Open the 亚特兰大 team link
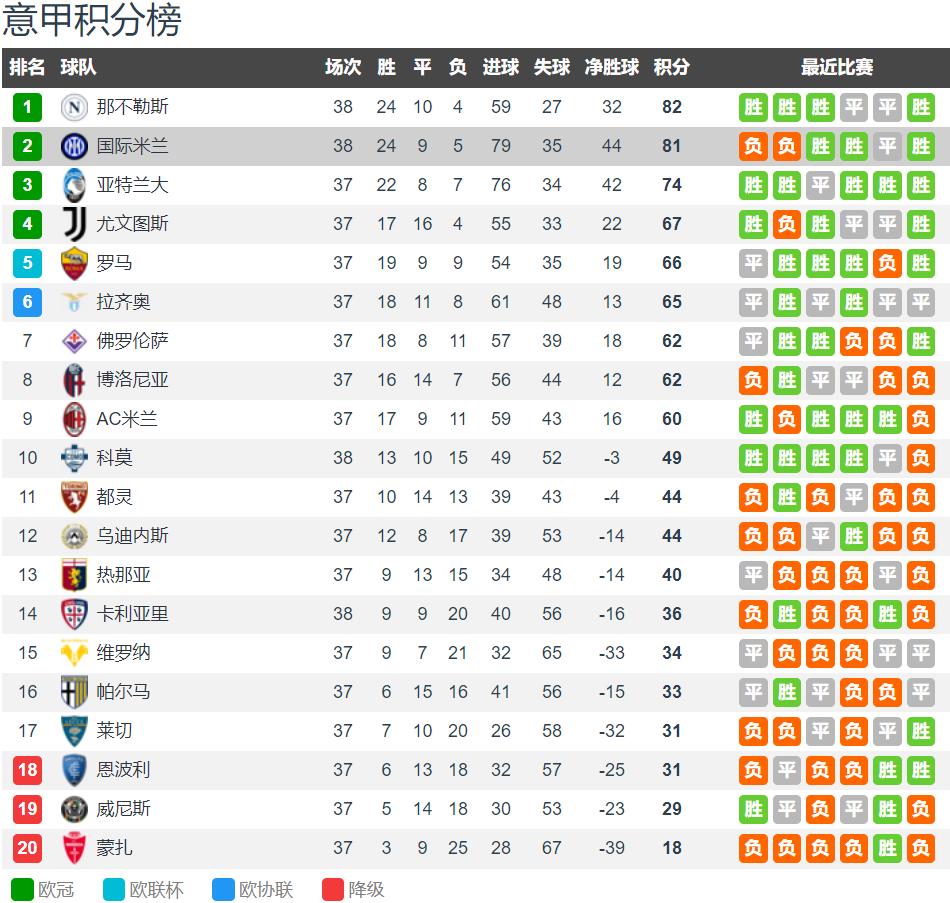950x903 pixels. (132, 185)
